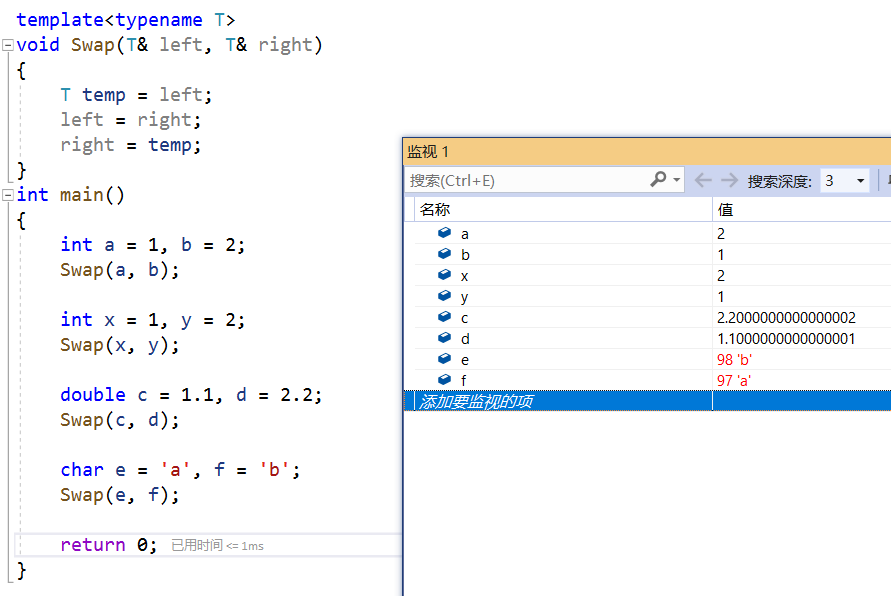Select the 值 column header
Viewport: 891px width, 596px height.
pyautogui.click(x=802, y=210)
